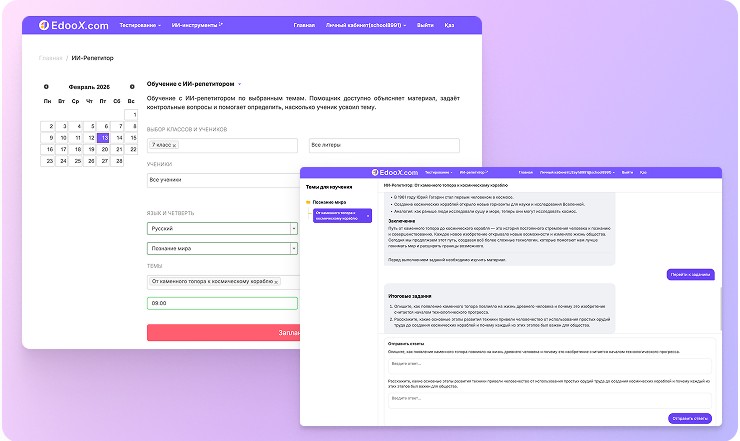This screenshot has height=441, width=740.
Task: Click the EdooX.com logo in the front window
Action: (x=395, y=172)
